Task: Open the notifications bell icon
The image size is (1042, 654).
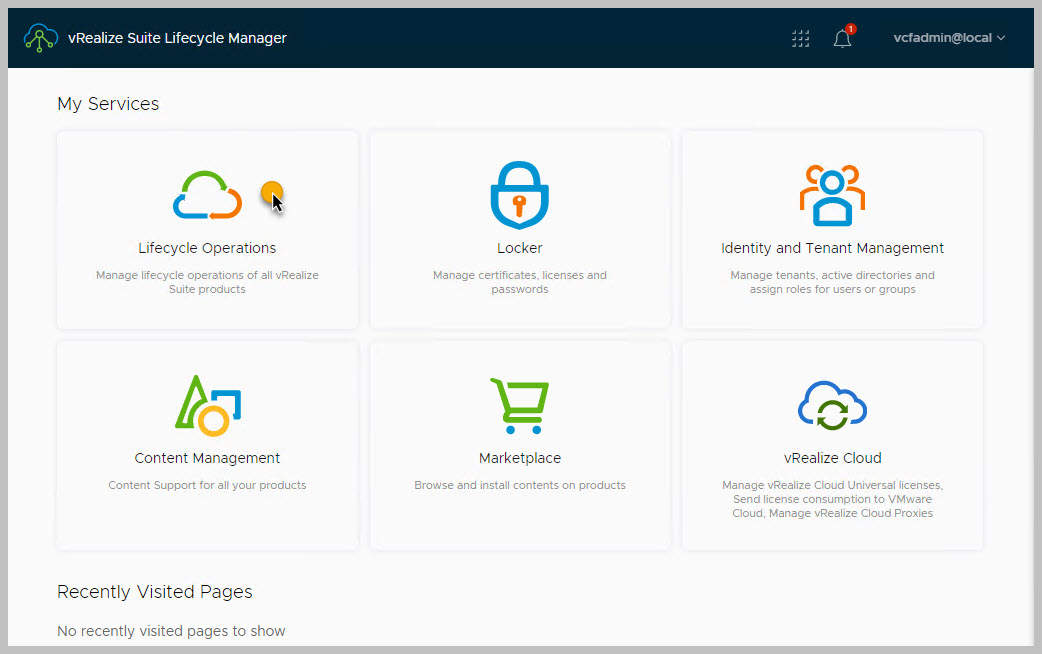Action: (842, 39)
